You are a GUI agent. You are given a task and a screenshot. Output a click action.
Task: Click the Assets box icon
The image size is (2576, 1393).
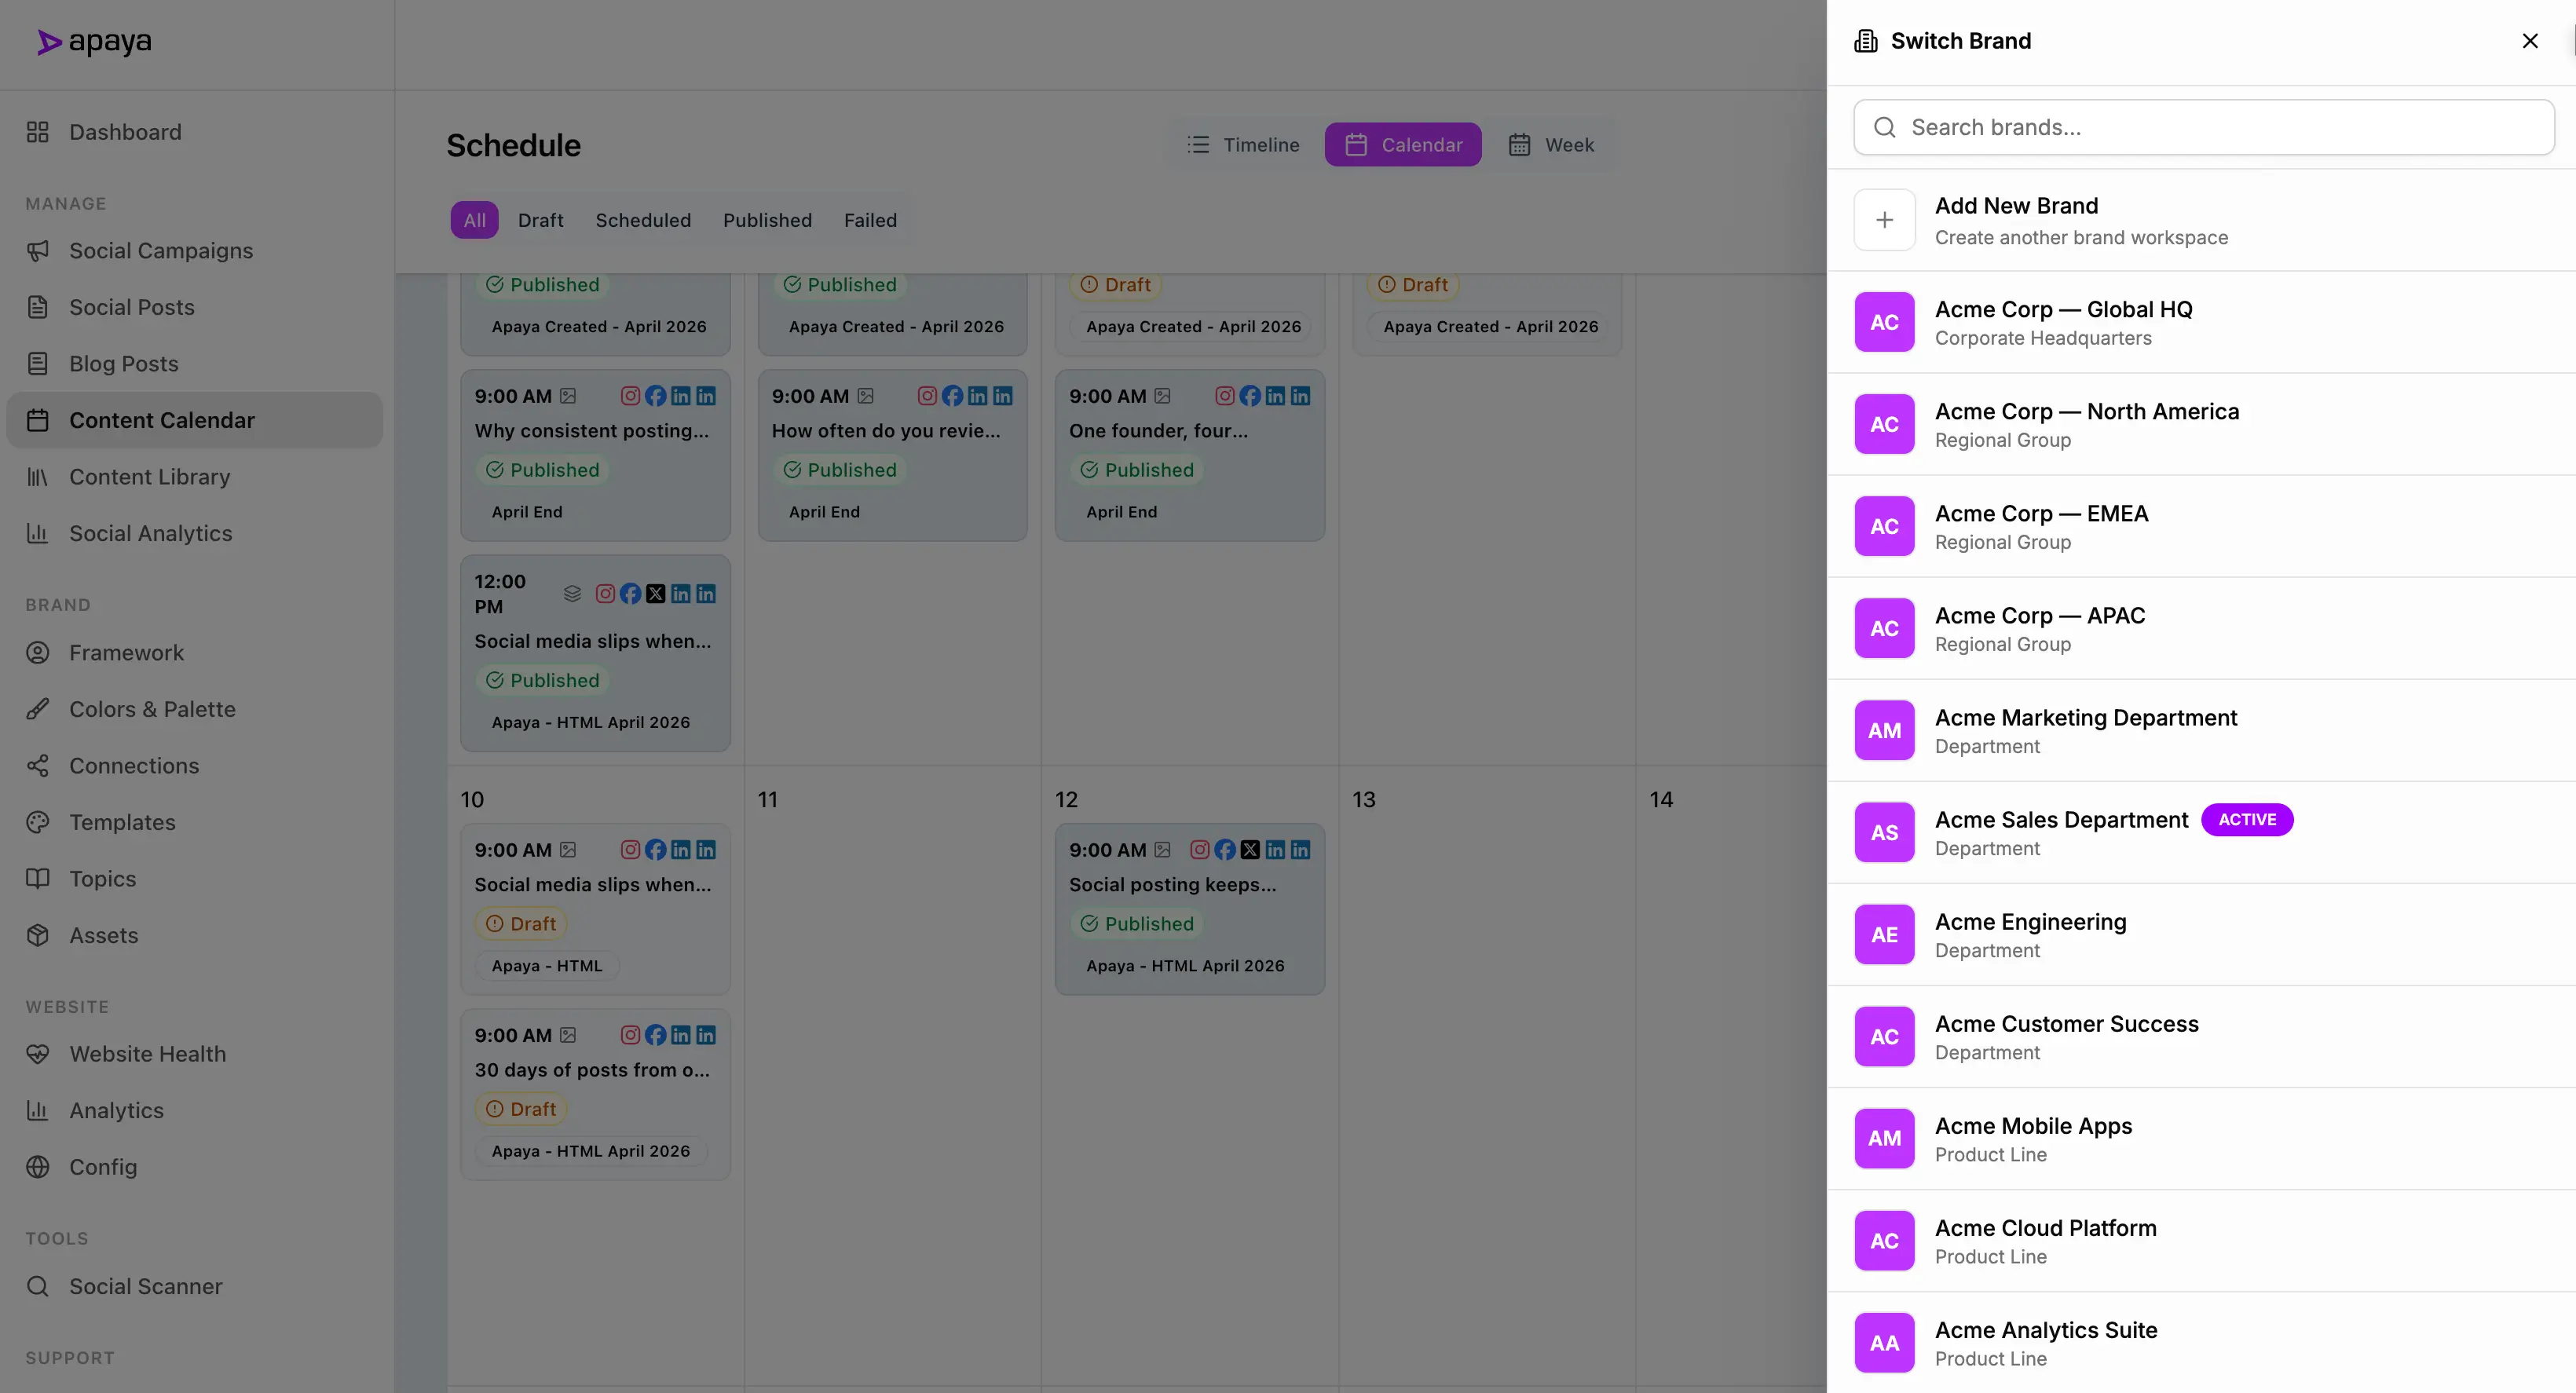[38, 935]
